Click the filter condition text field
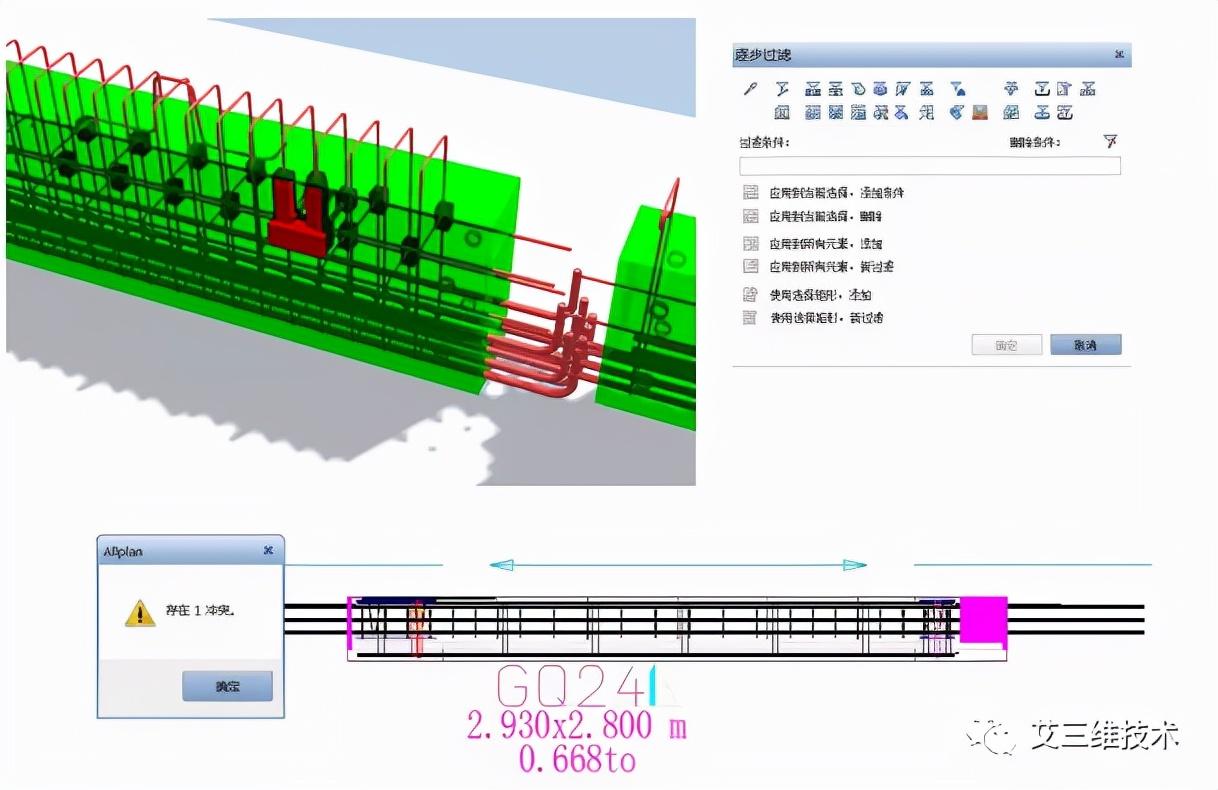The height and width of the screenshot is (790, 1218). 930,166
